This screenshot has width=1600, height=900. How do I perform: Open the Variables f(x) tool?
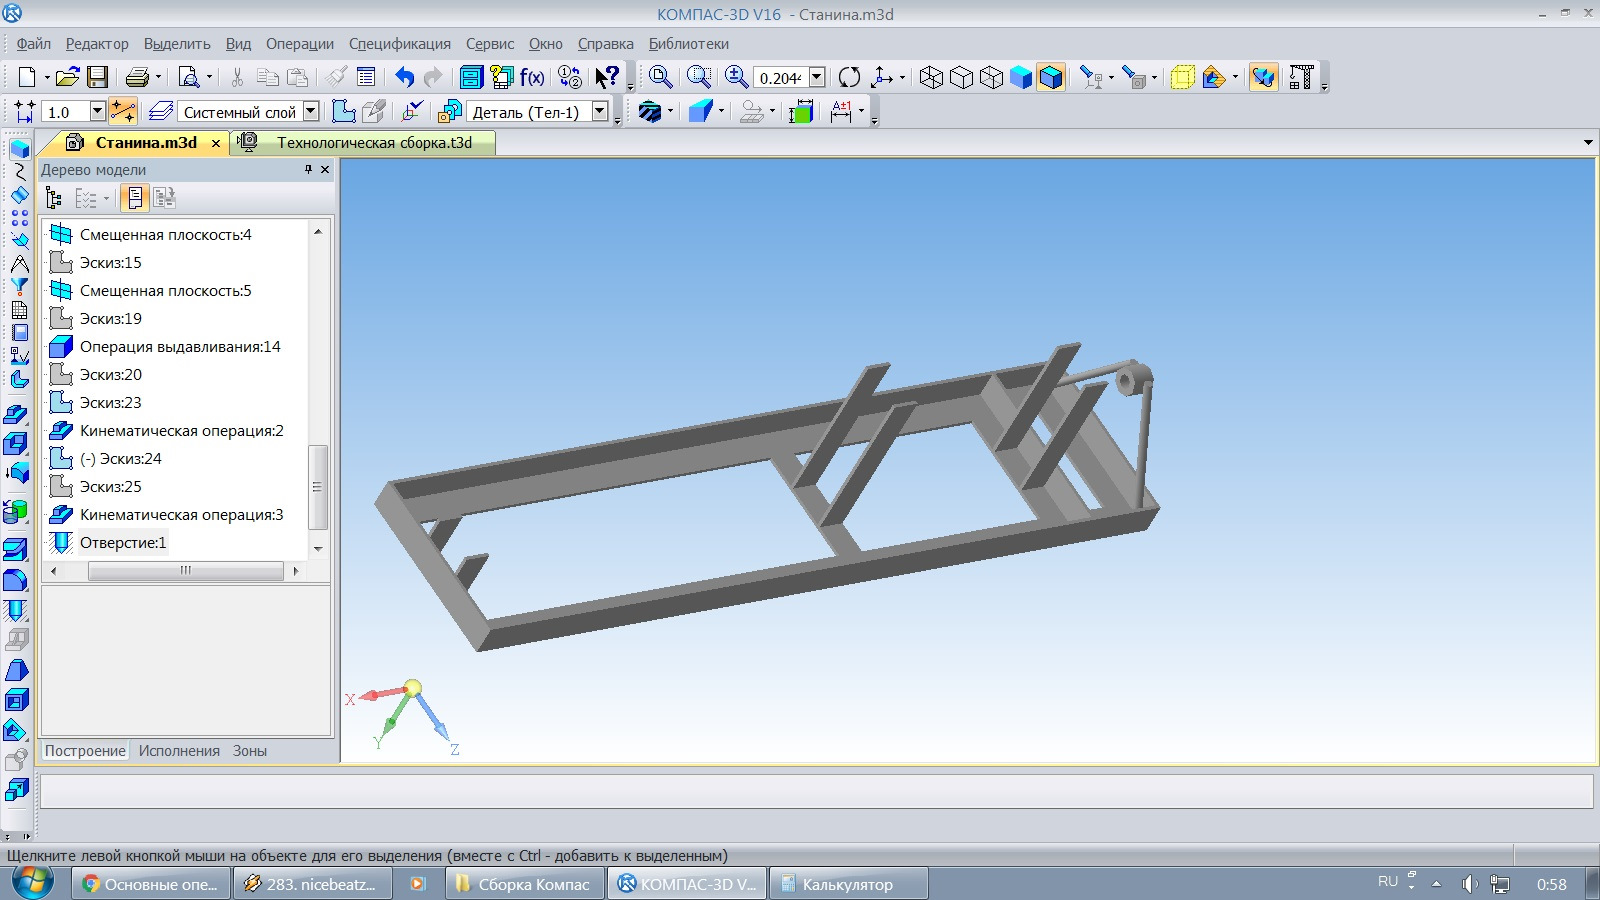pyautogui.click(x=532, y=77)
